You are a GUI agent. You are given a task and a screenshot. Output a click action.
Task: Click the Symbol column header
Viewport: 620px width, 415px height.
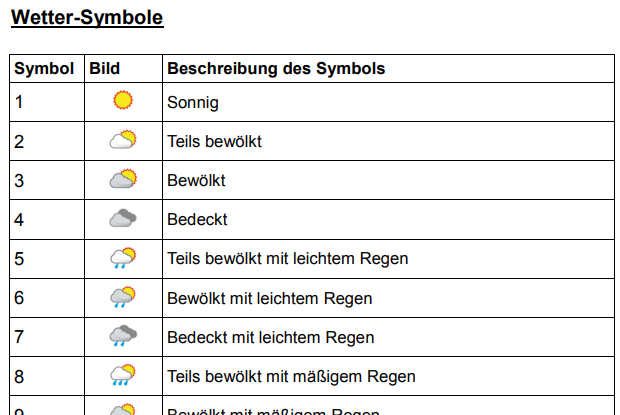44,68
